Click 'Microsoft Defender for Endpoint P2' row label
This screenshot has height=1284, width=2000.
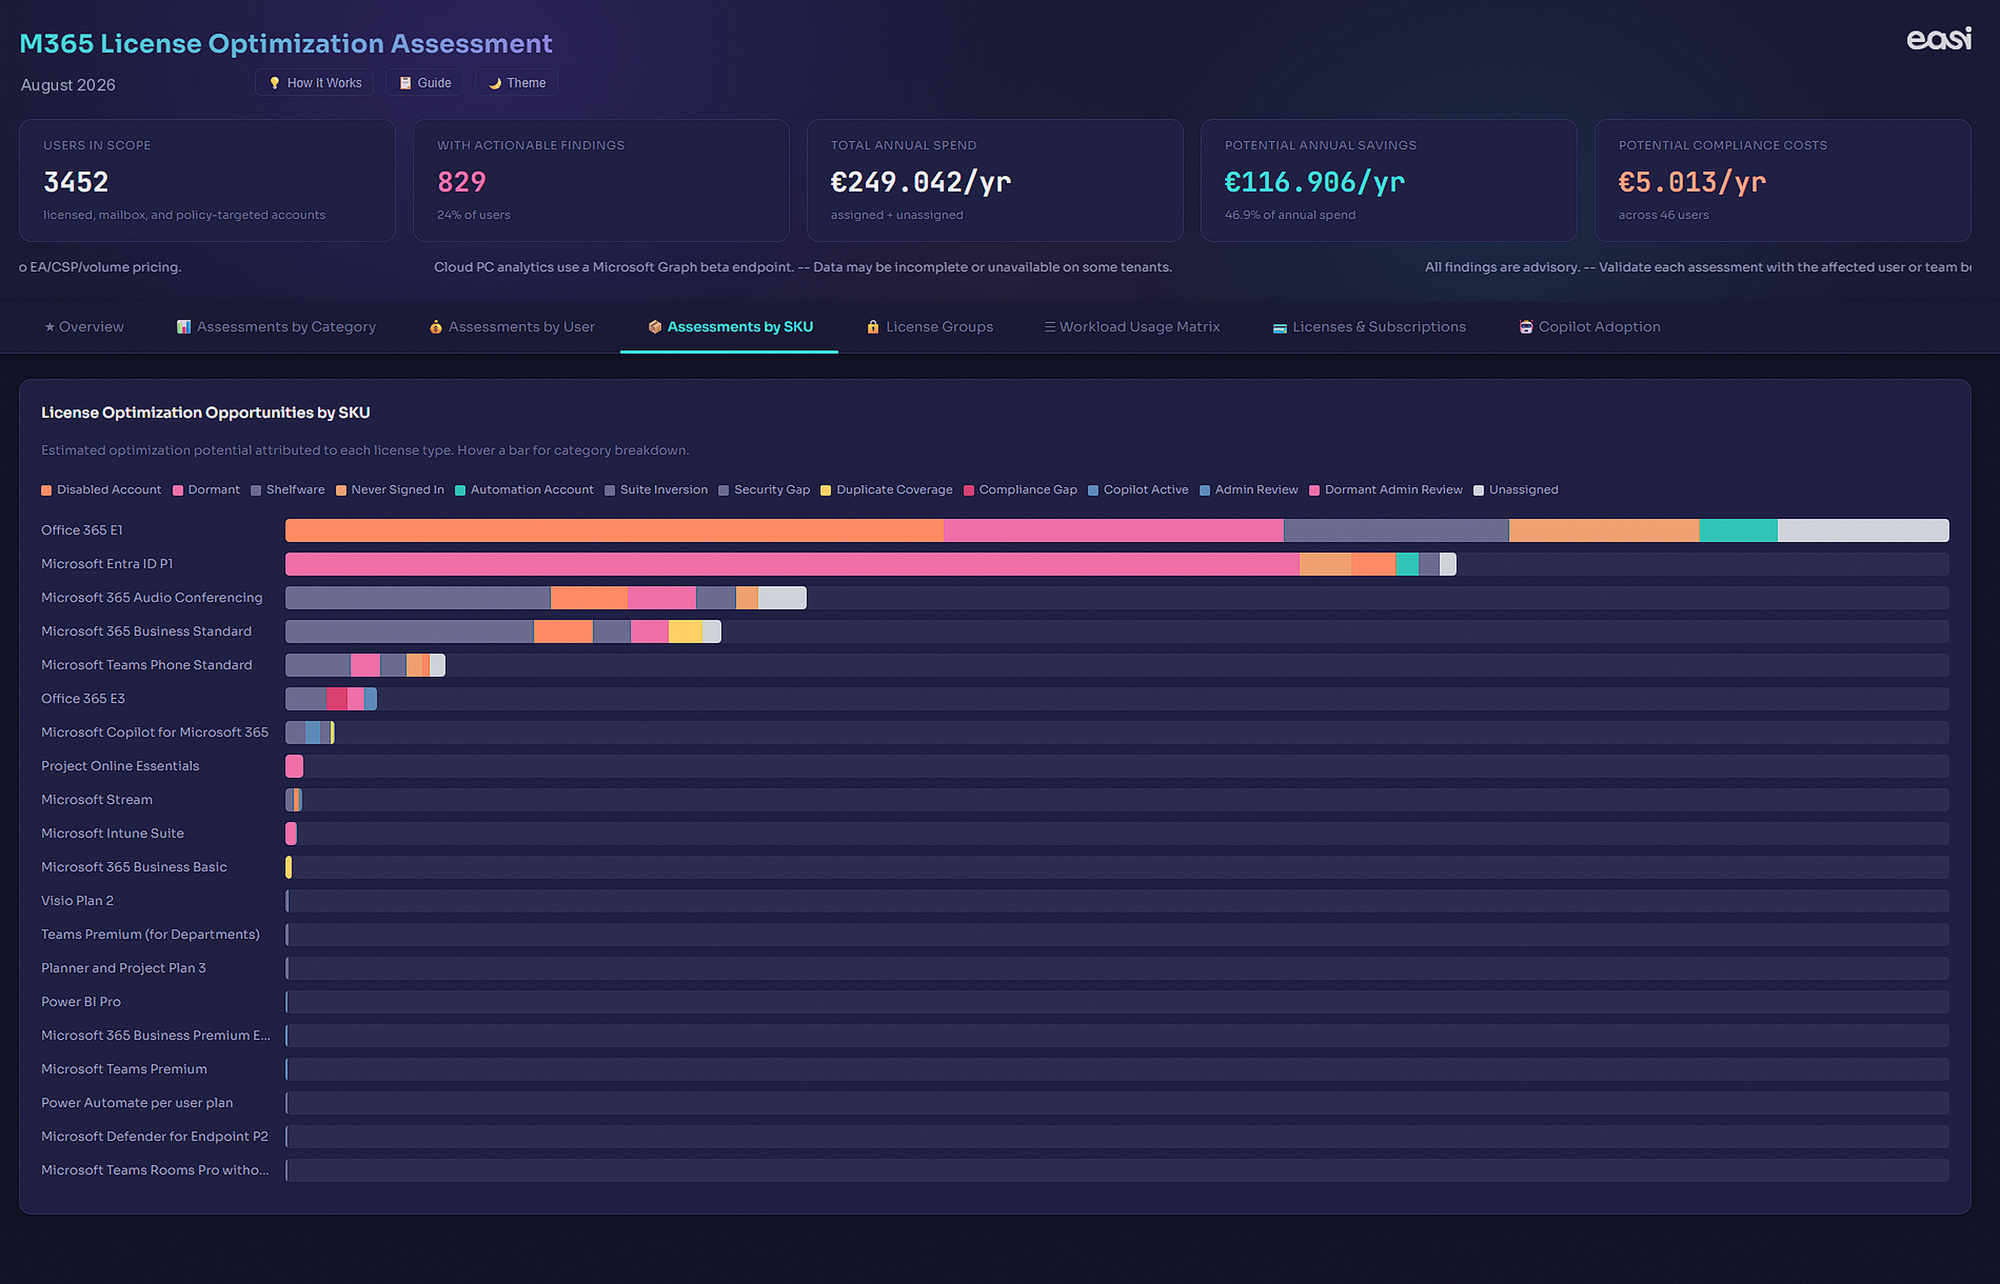pyautogui.click(x=155, y=1136)
